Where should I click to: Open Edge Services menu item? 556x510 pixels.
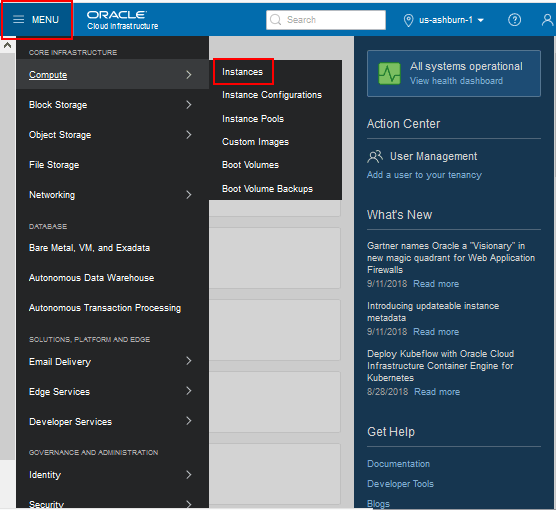pos(60,392)
